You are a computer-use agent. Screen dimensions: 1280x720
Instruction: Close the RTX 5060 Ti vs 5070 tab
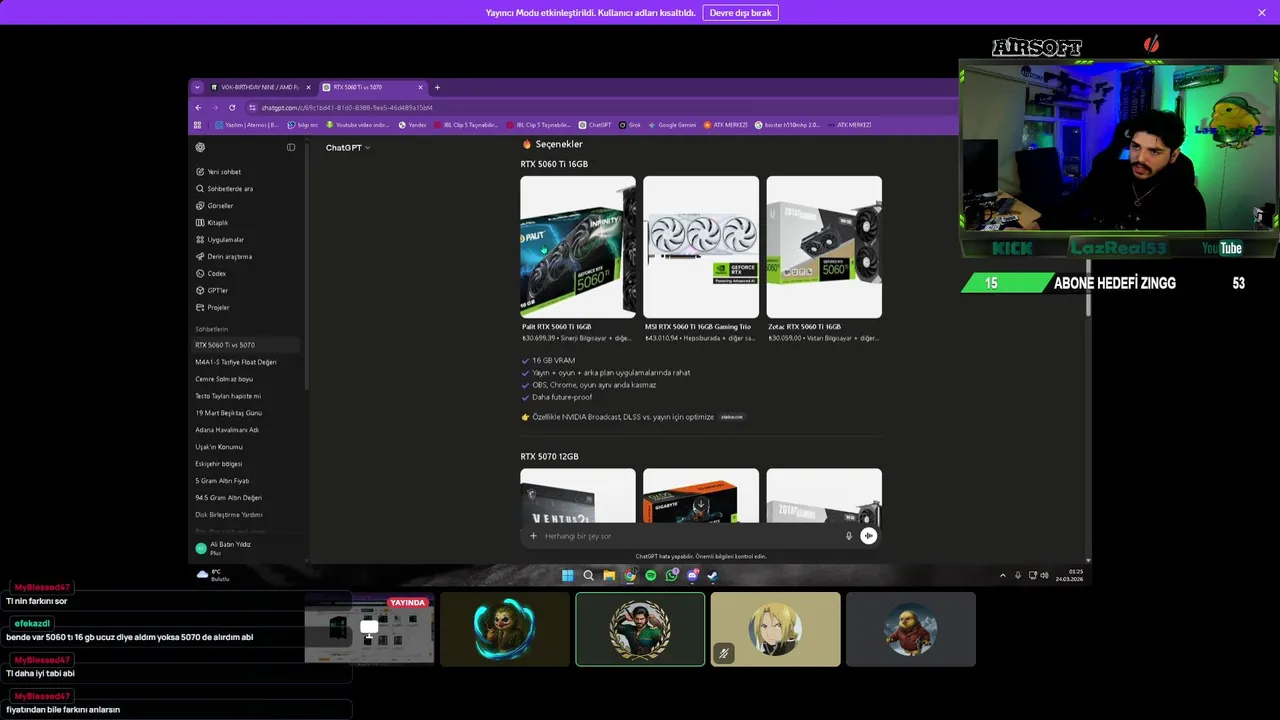[x=420, y=87]
